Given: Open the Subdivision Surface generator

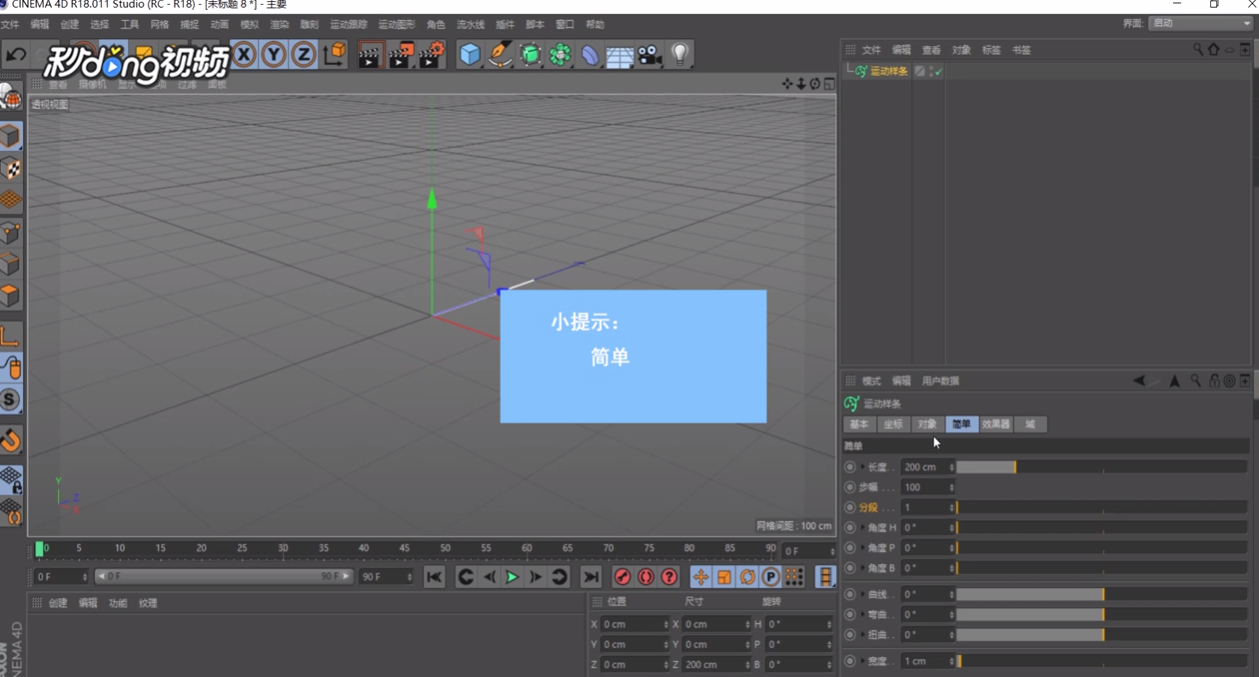Looking at the screenshot, I should click(530, 55).
